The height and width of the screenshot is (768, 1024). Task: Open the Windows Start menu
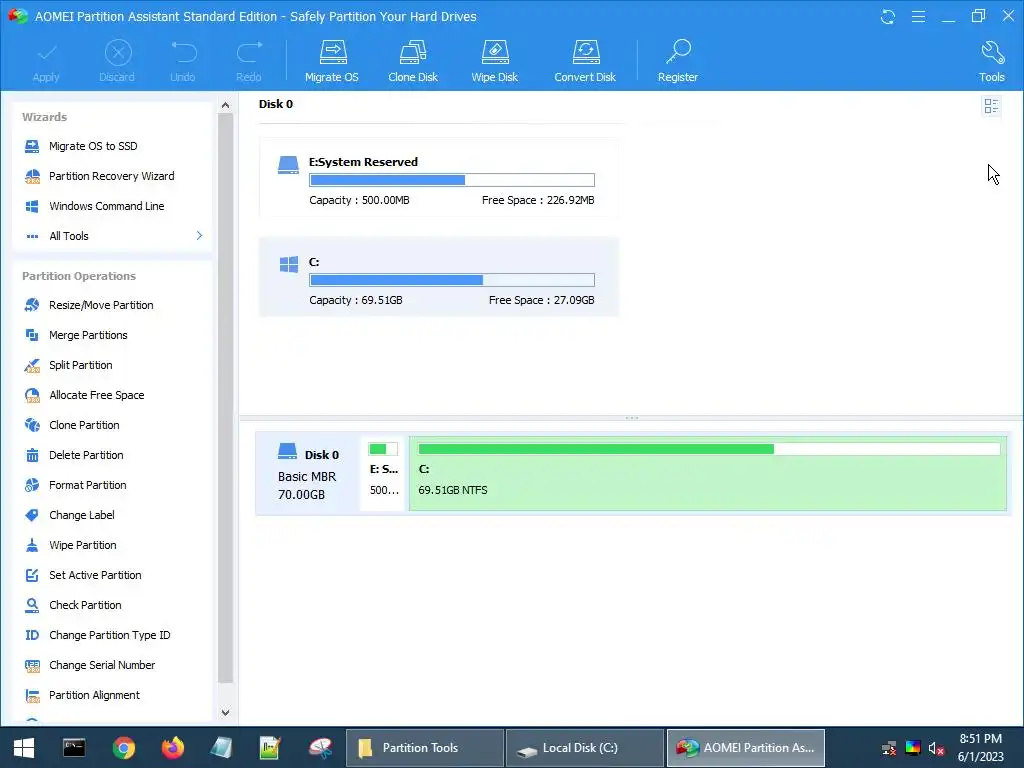(24, 748)
